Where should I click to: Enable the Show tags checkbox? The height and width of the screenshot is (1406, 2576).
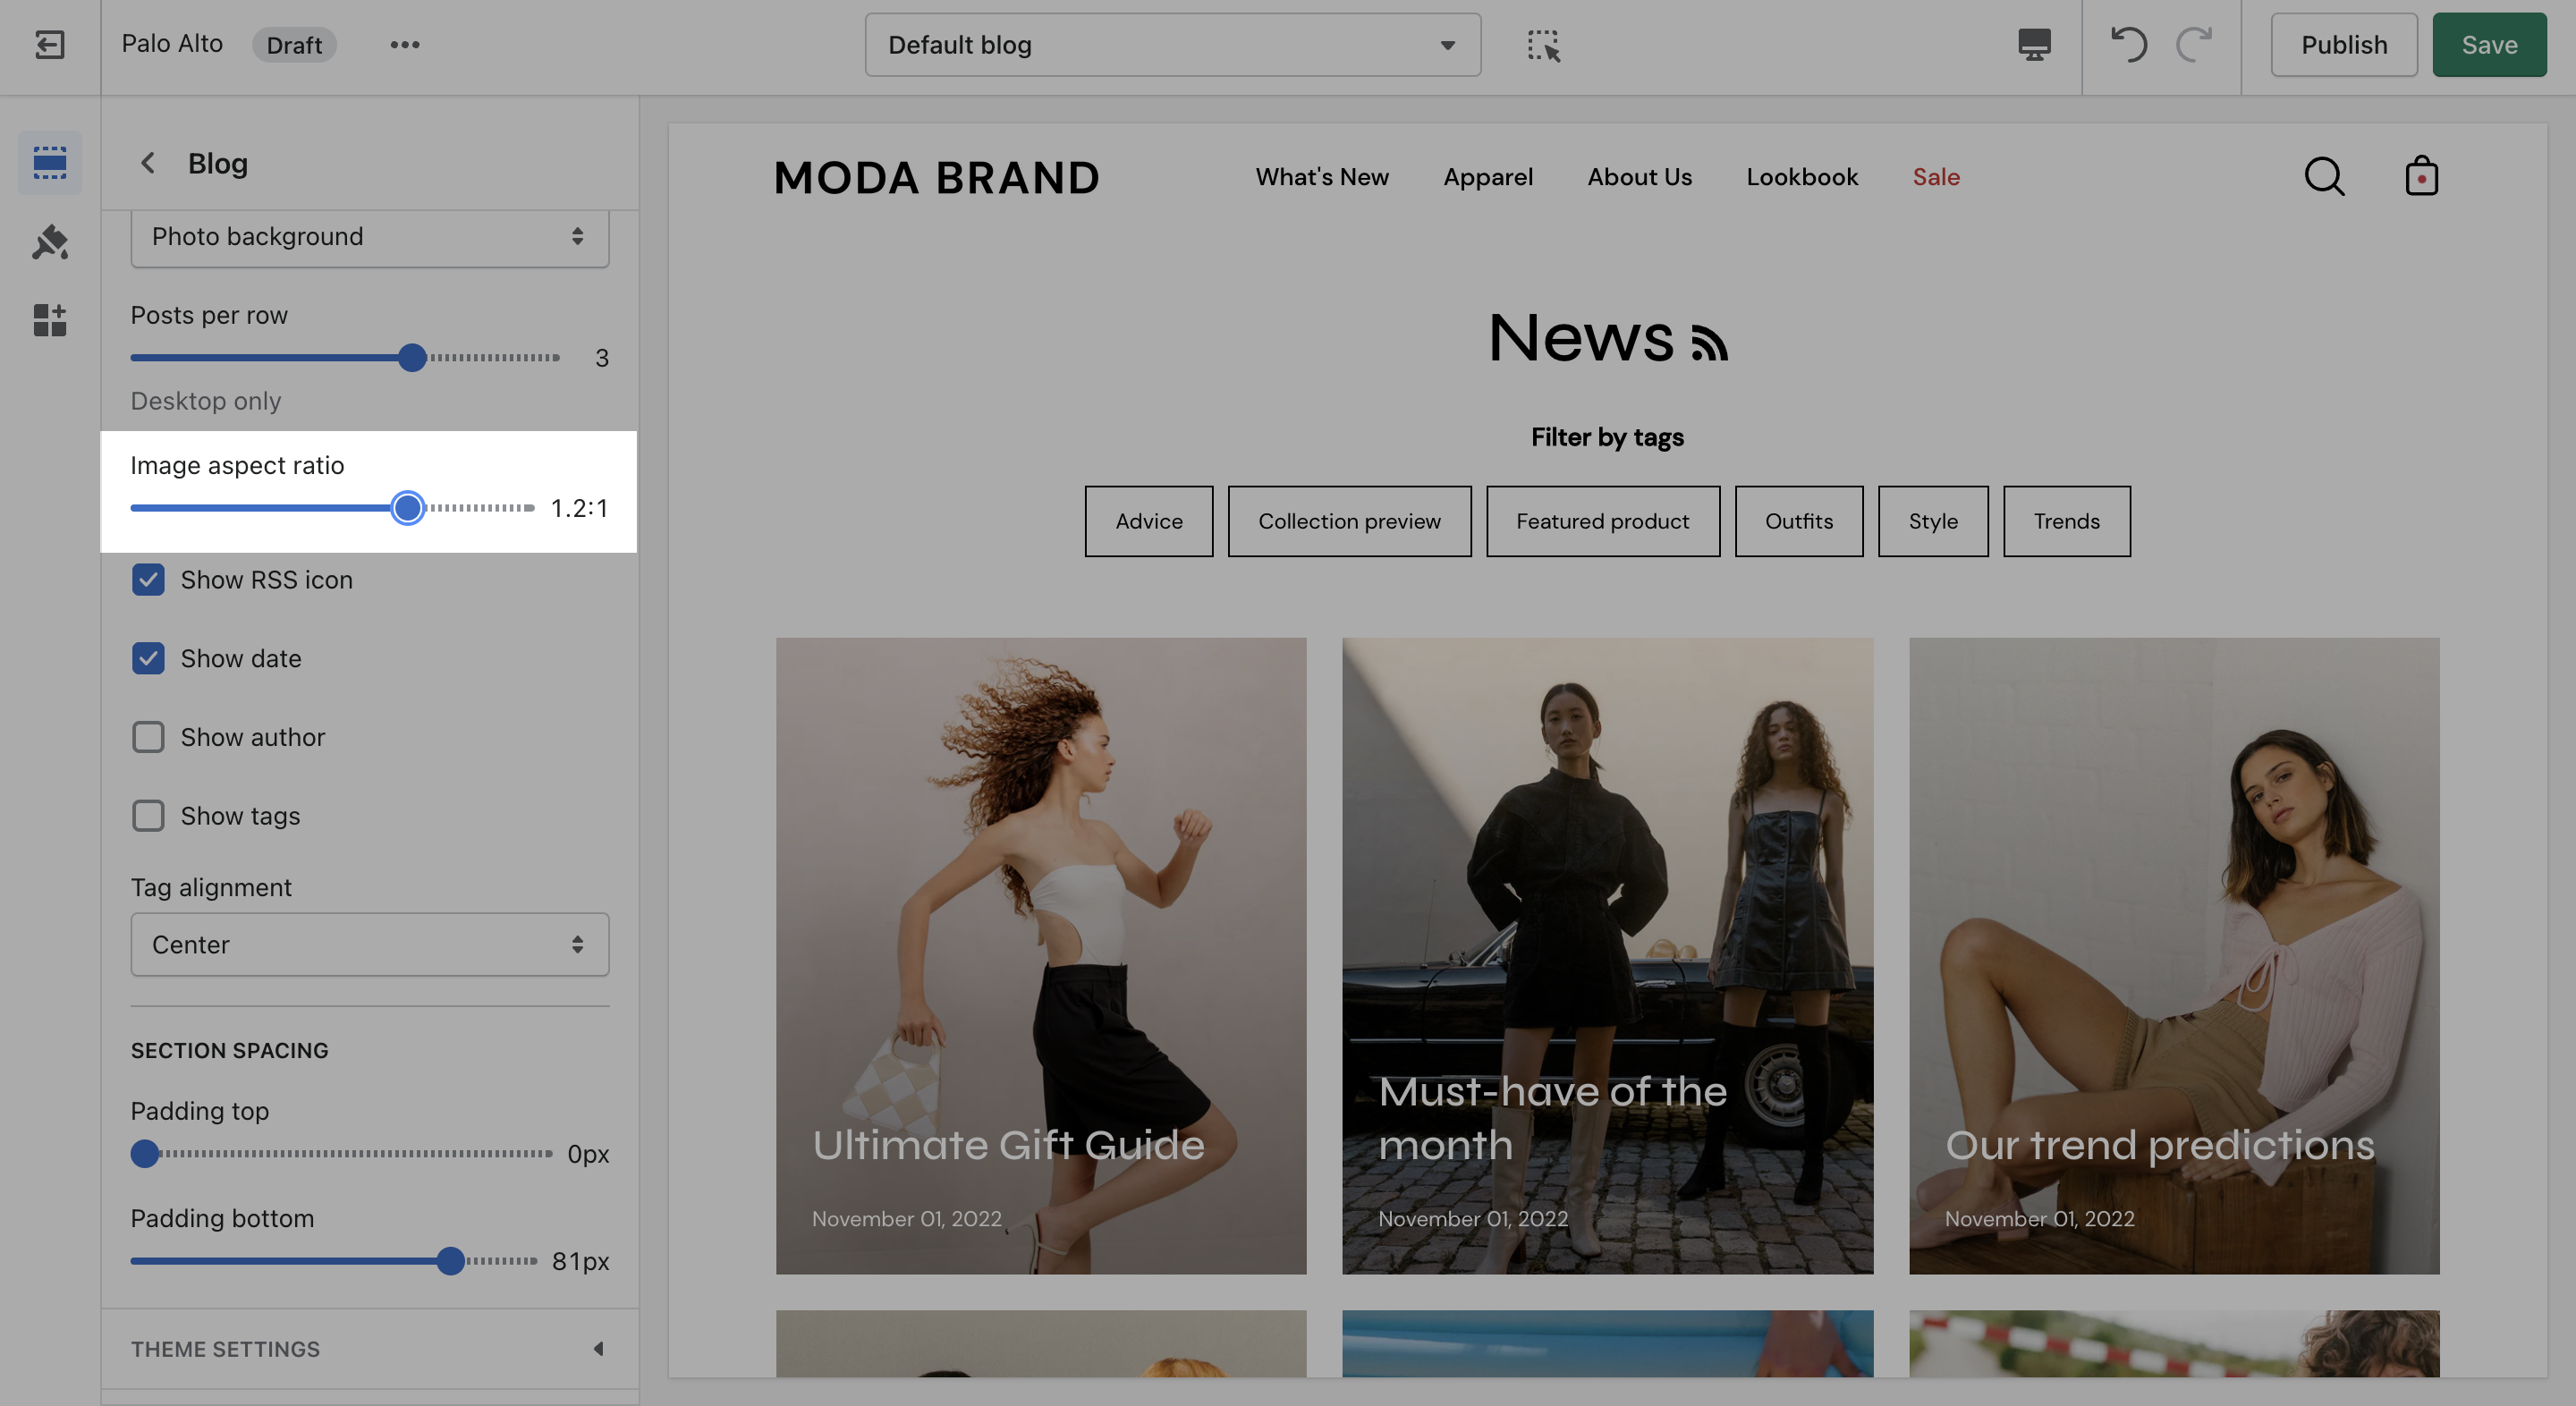pyautogui.click(x=148, y=816)
